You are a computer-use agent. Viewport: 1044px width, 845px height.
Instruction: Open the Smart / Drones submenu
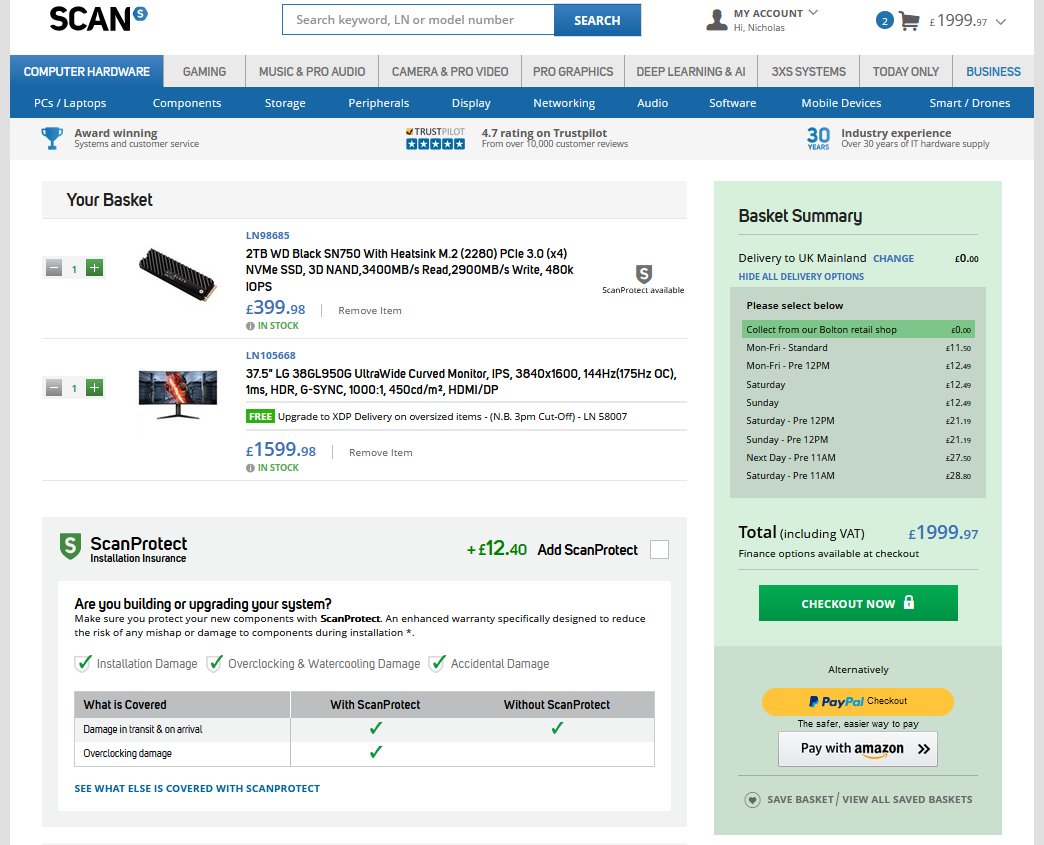[969, 103]
